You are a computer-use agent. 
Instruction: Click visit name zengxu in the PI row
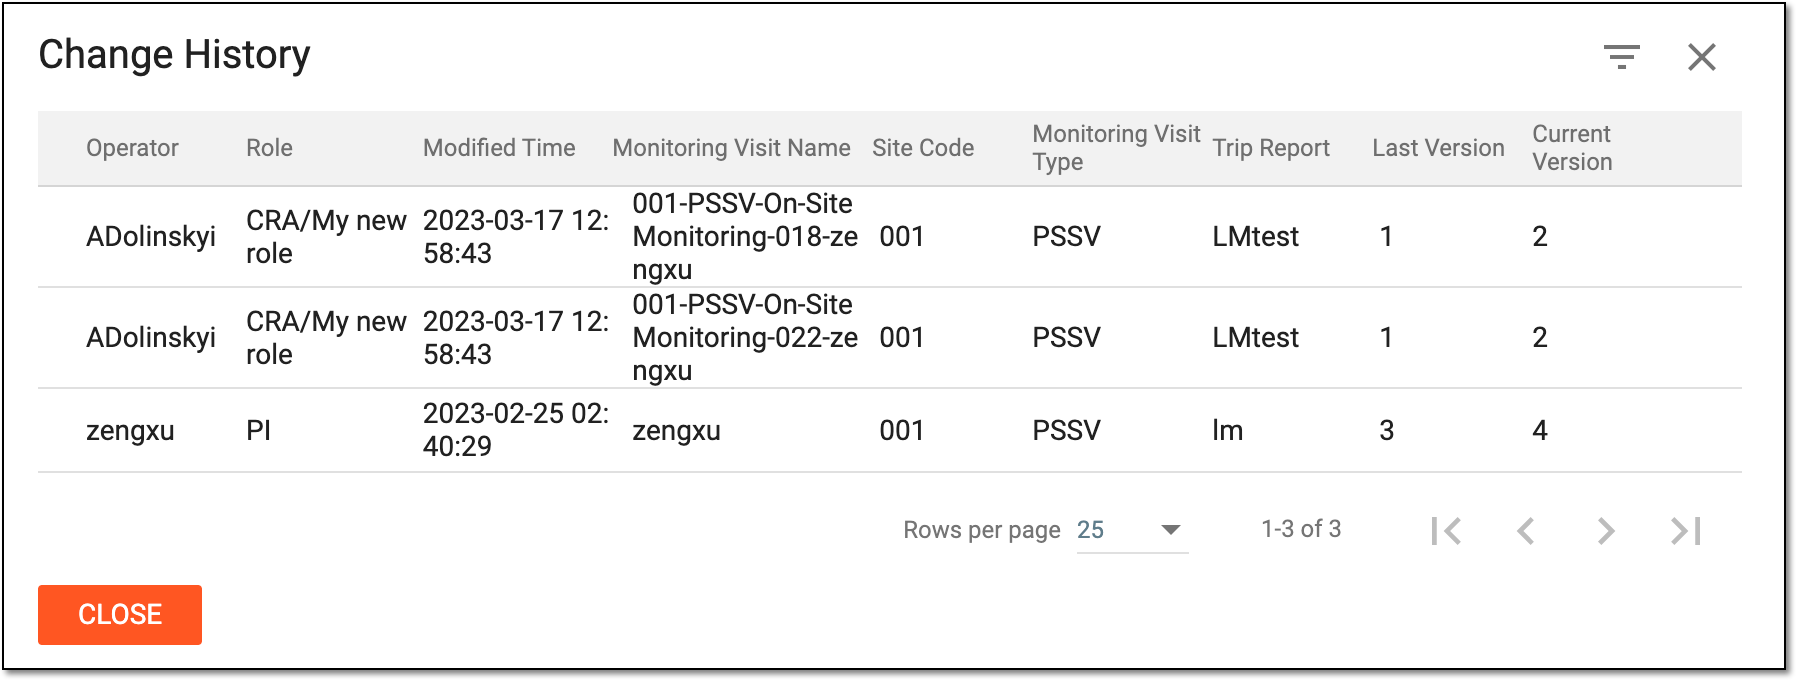[x=676, y=431]
